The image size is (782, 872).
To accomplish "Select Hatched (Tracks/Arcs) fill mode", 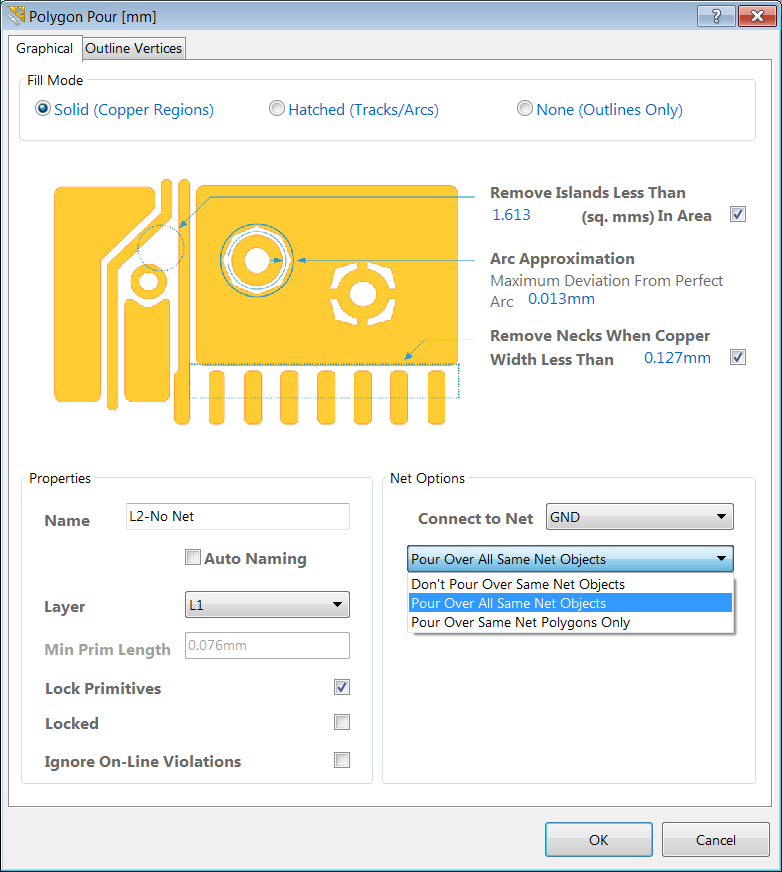I will pyautogui.click(x=277, y=109).
